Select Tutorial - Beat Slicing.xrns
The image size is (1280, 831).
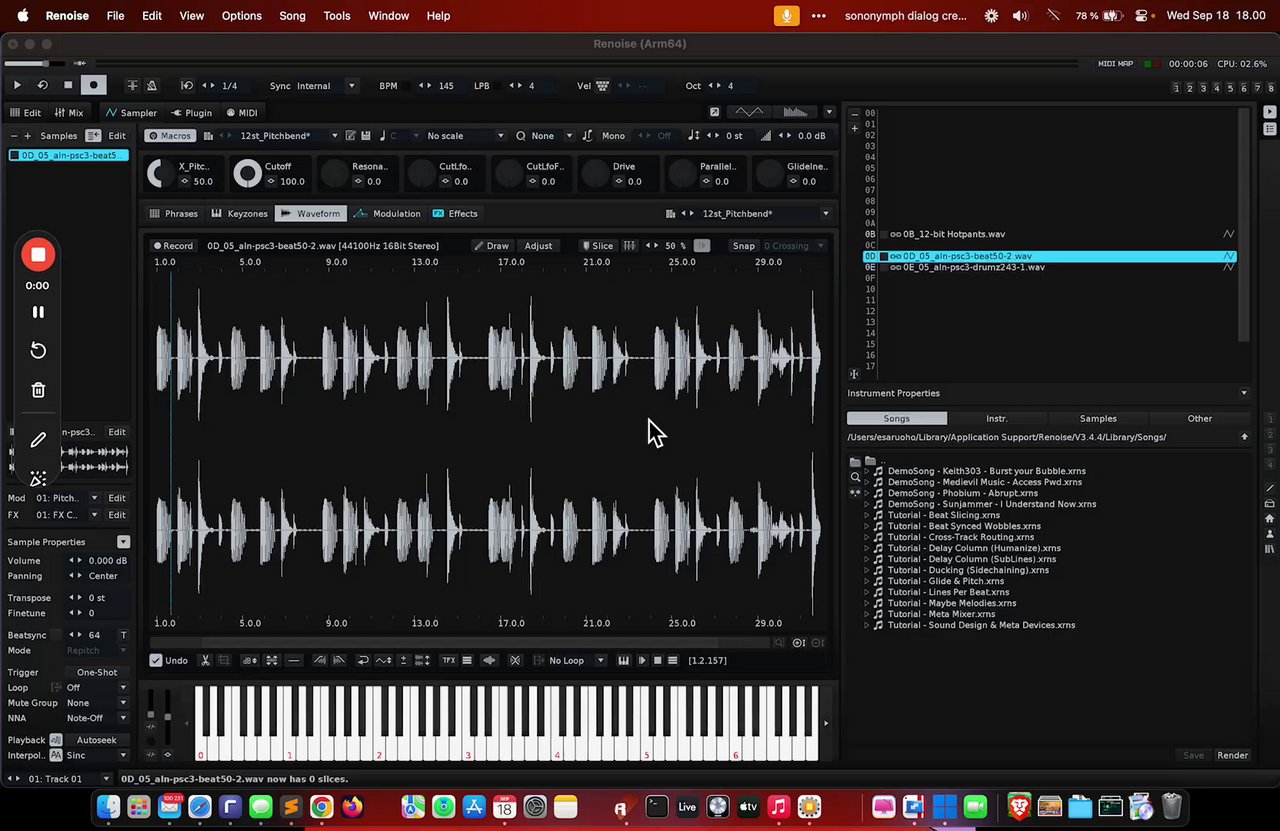943,515
